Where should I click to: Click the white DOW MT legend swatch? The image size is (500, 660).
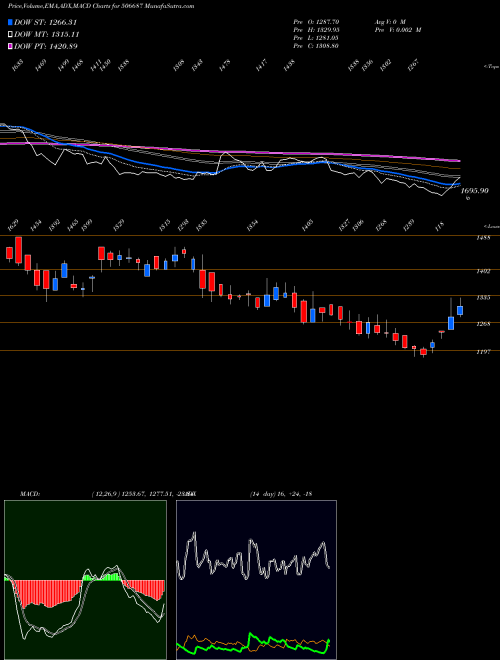pyautogui.click(x=11, y=35)
